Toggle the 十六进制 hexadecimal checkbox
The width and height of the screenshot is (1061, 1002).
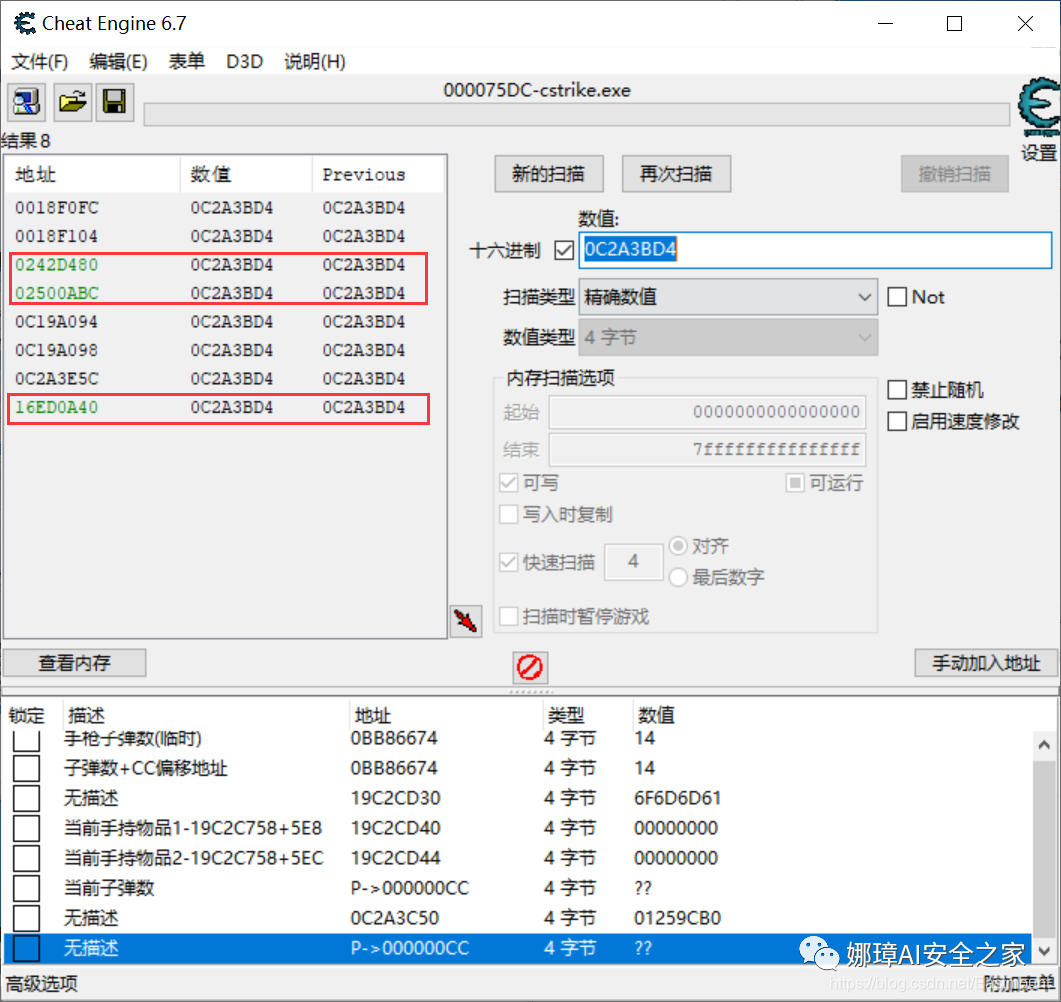(x=564, y=250)
